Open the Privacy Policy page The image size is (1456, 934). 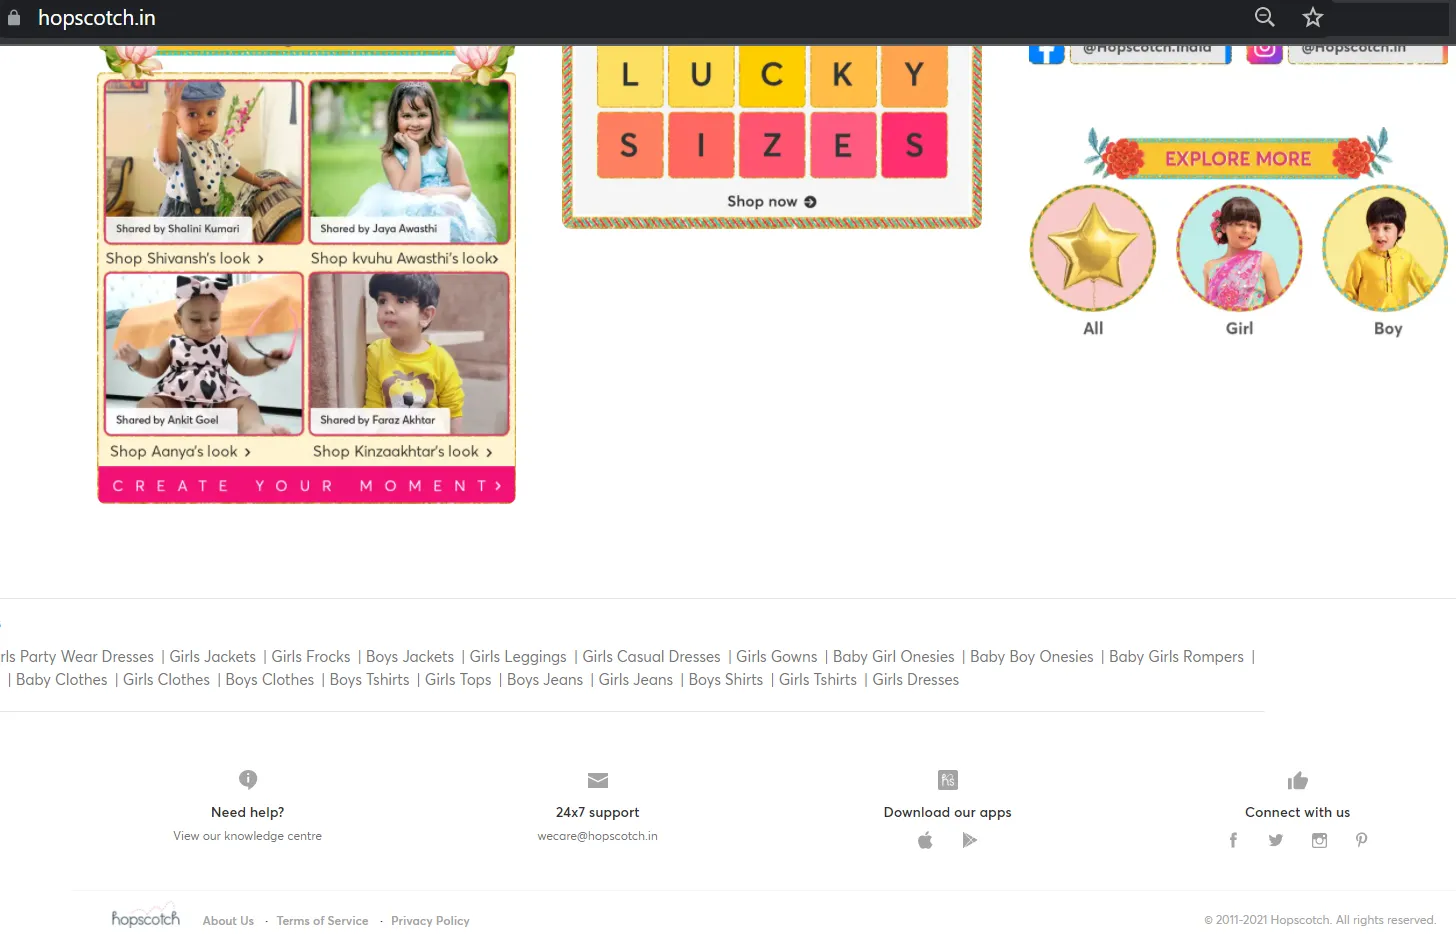point(430,921)
